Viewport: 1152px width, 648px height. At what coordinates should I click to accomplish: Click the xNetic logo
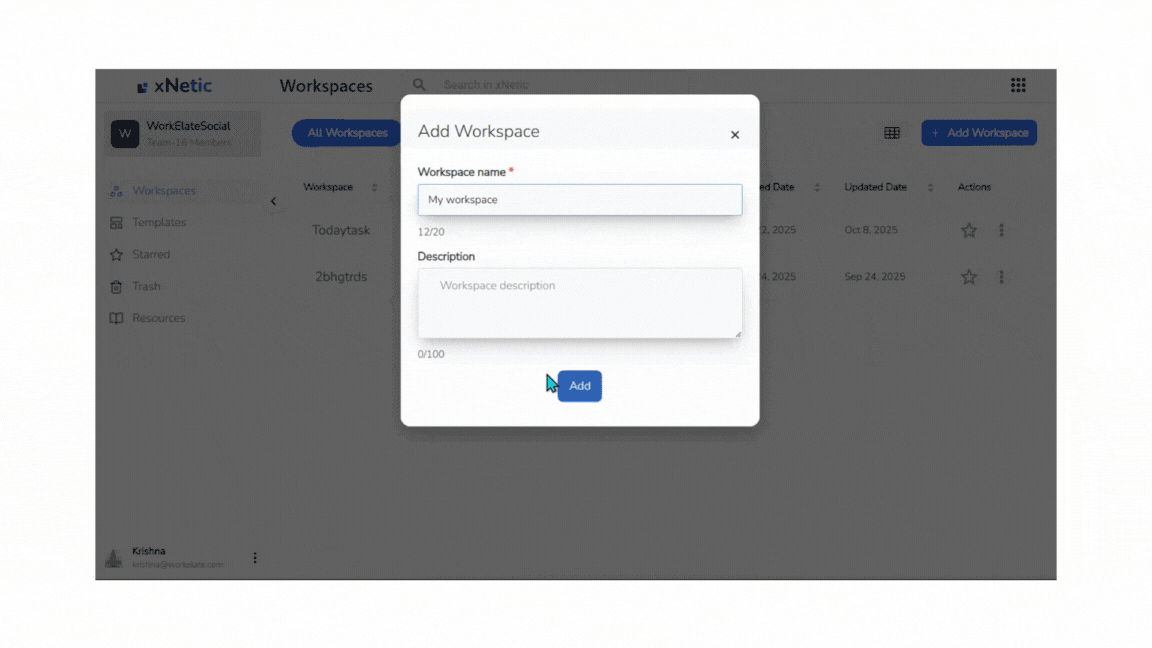click(175, 86)
